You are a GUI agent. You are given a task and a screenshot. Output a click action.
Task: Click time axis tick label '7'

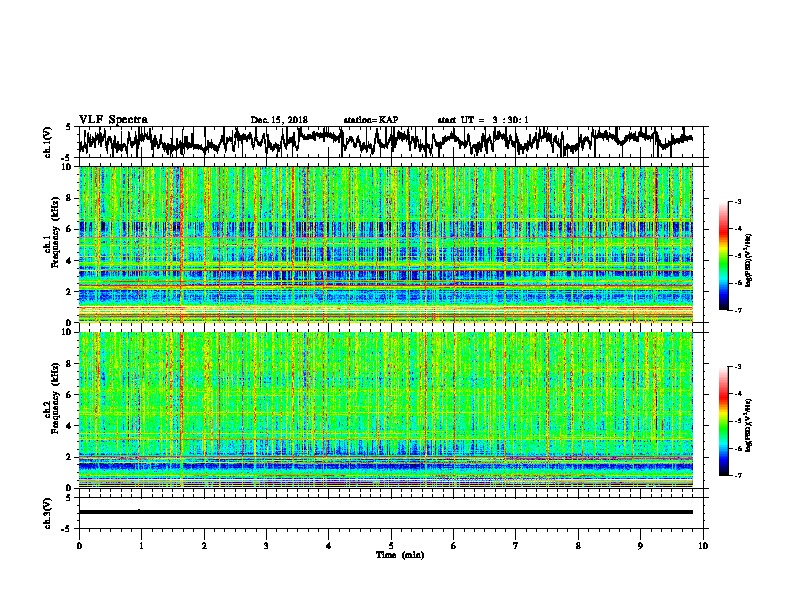coord(516,545)
